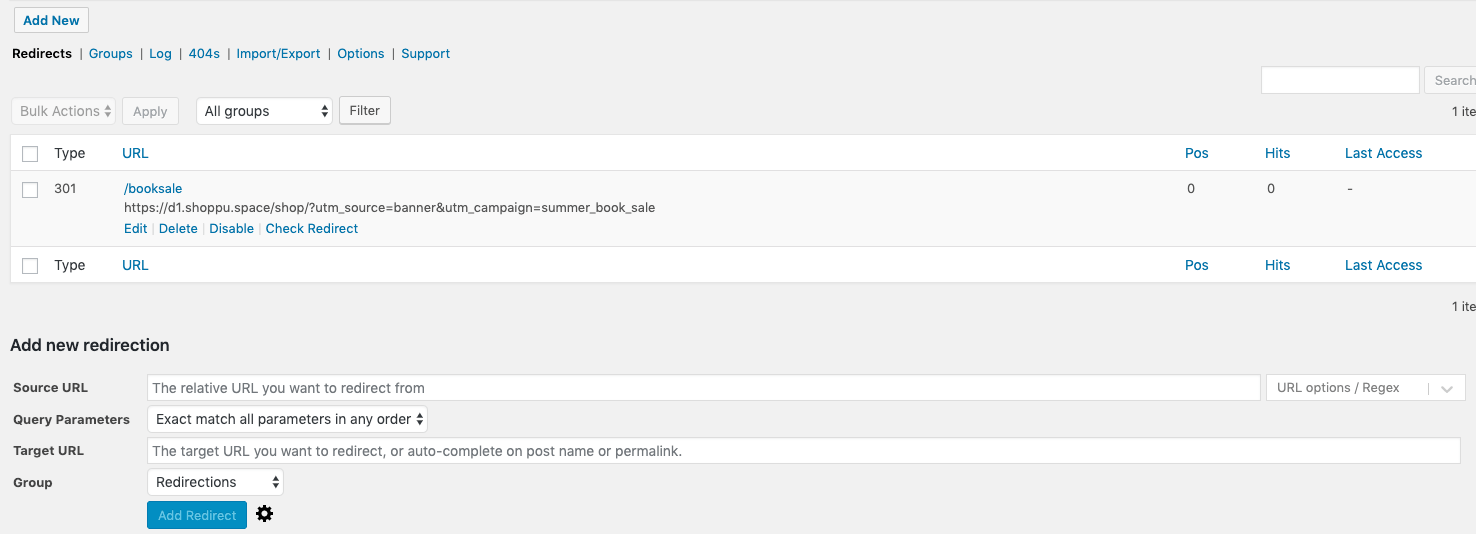Viewport: 1476px width, 534px height.
Task: Open the Group Redirections dropdown
Action: (x=215, y=482)
